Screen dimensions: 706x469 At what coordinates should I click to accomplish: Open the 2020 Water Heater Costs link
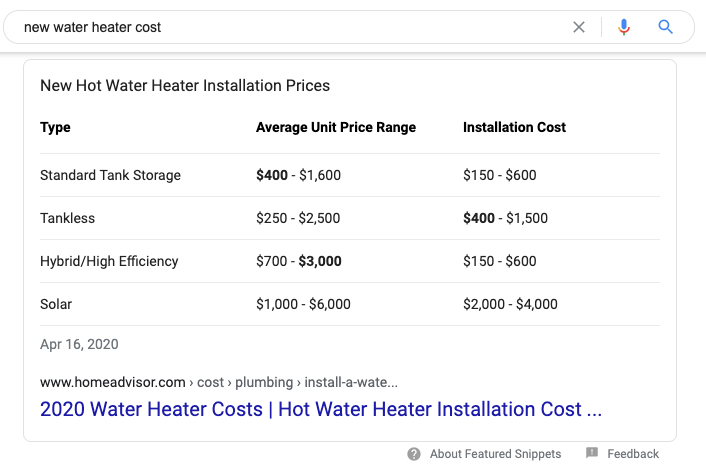coord(321,409)
